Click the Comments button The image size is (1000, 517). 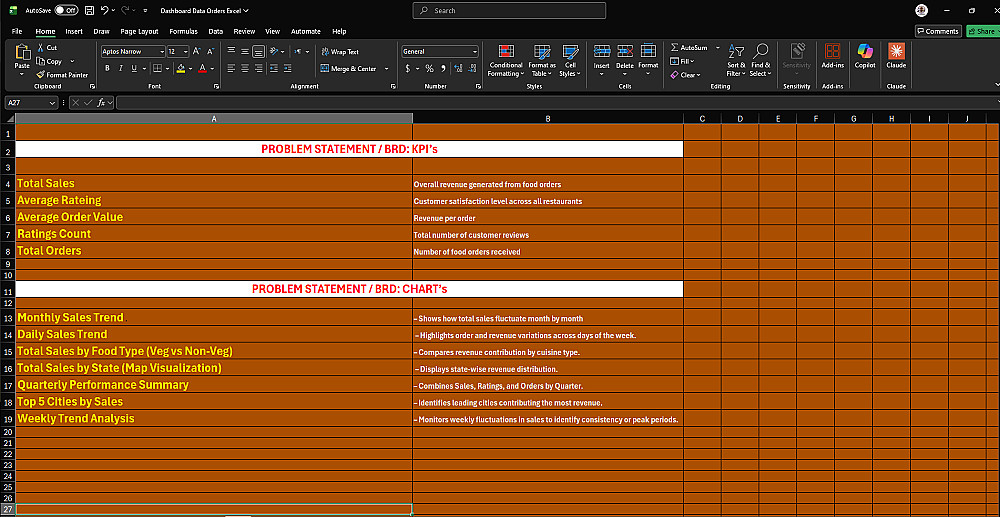(938, 31)
